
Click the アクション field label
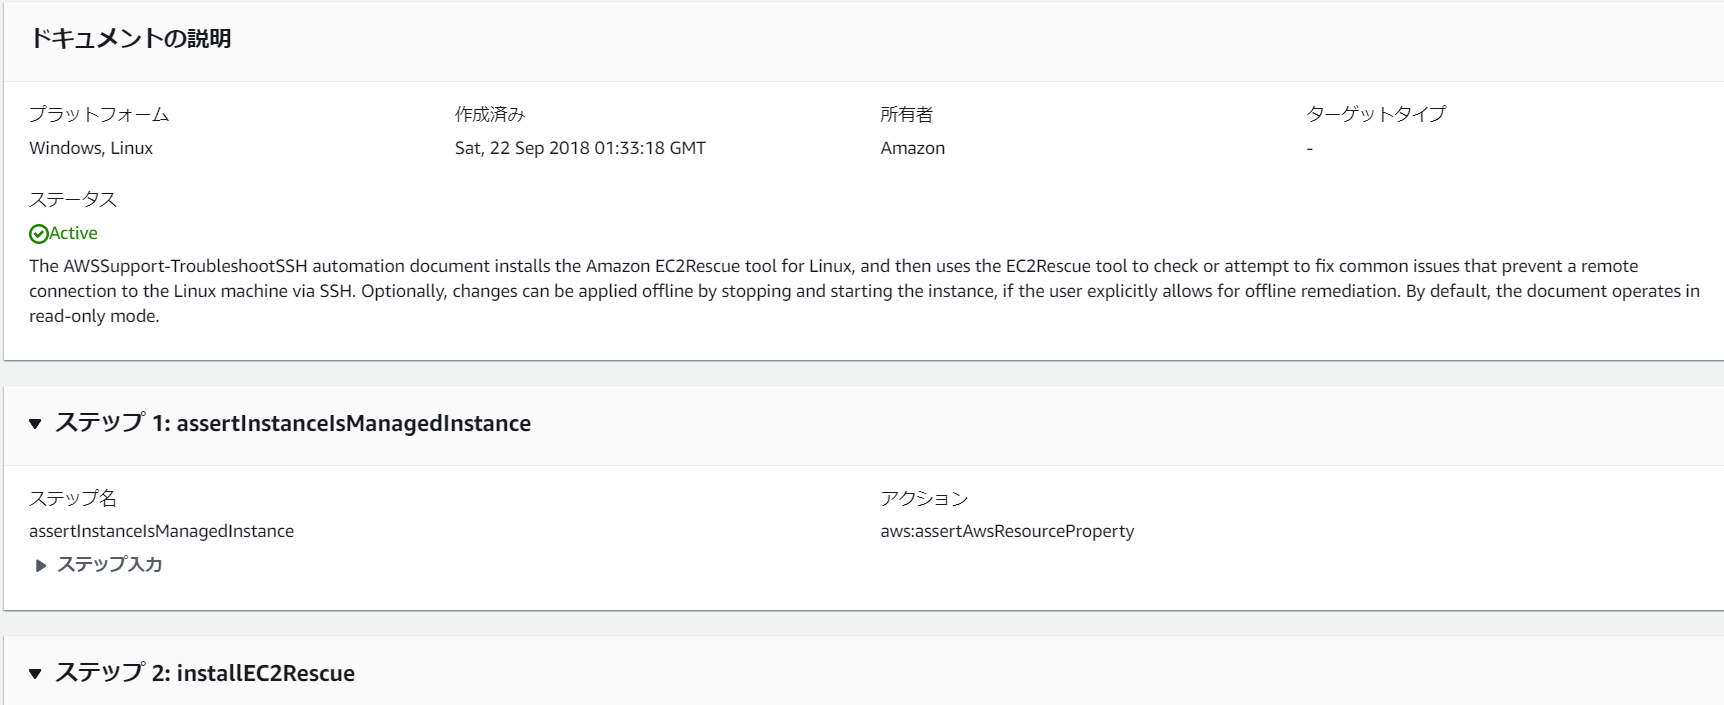pos(924,498)
